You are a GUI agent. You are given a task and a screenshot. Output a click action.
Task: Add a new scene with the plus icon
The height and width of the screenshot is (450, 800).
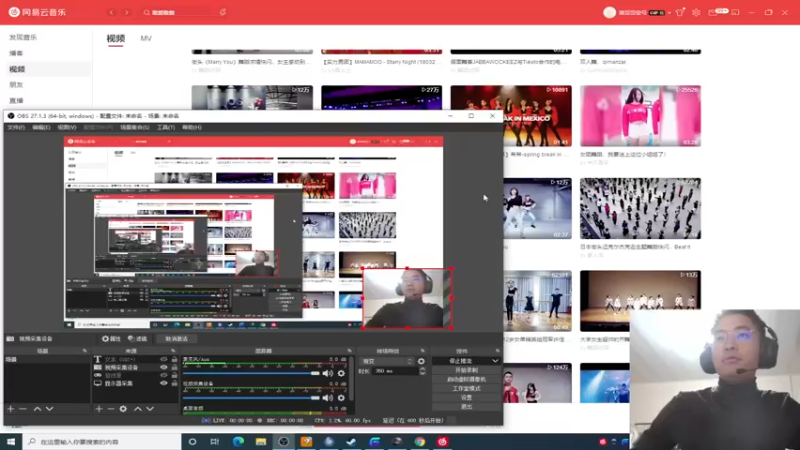point(11,409)
